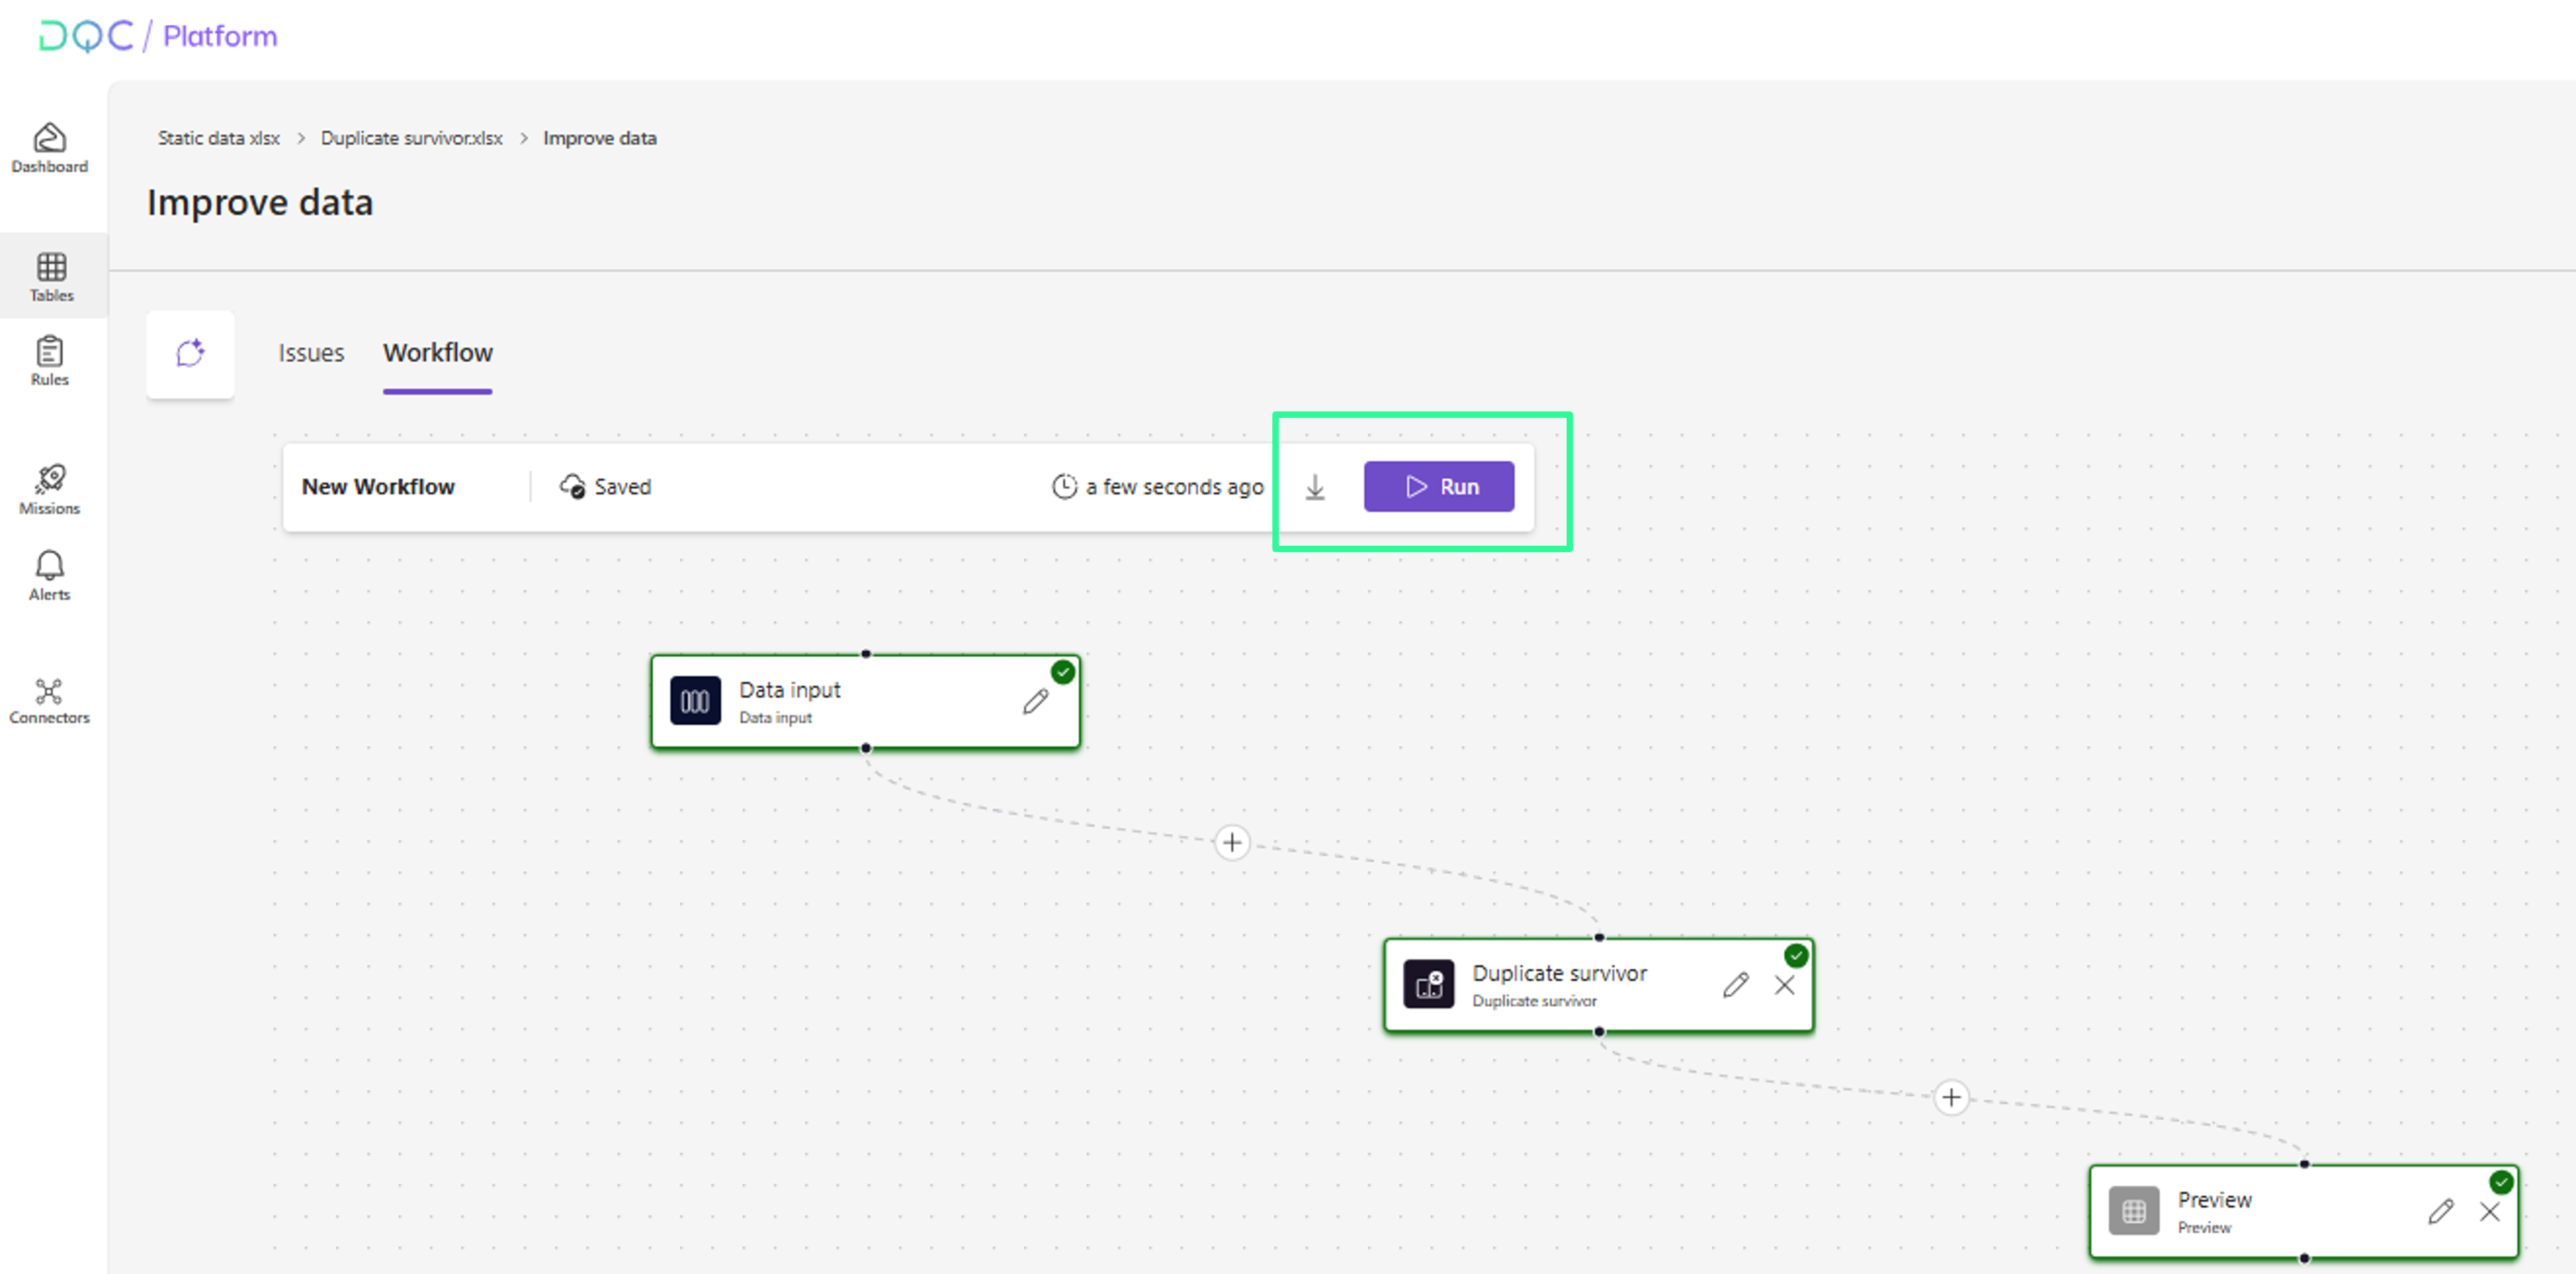
Task: Add step between Data input and Duplicate survivor
Action: pos(1232,842)
